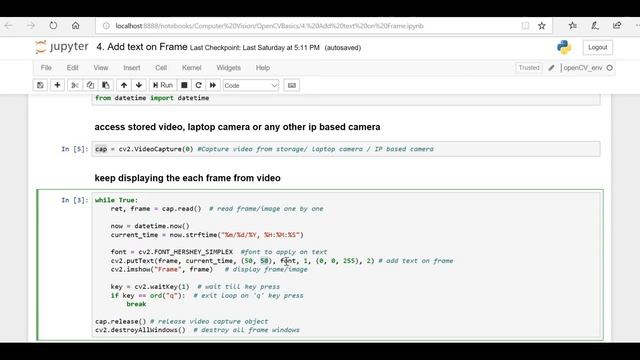
Task: Move selected cell down
Action: (x=139, y=85)
